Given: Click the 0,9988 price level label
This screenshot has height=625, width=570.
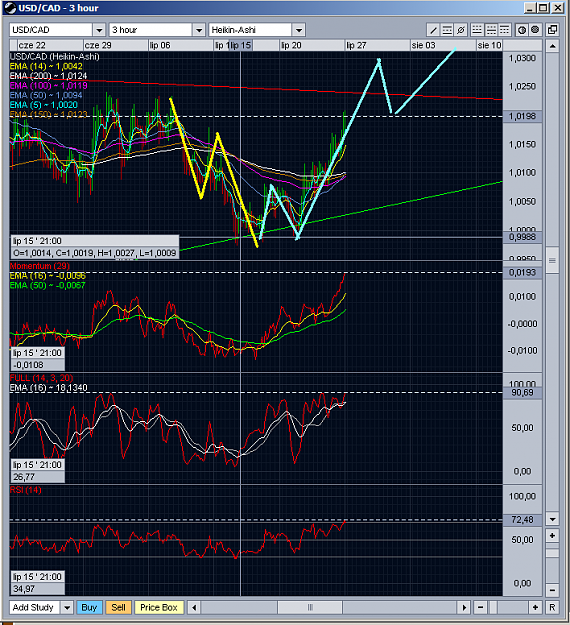Looking at the screenshot, I should click(x=522, y=237).
